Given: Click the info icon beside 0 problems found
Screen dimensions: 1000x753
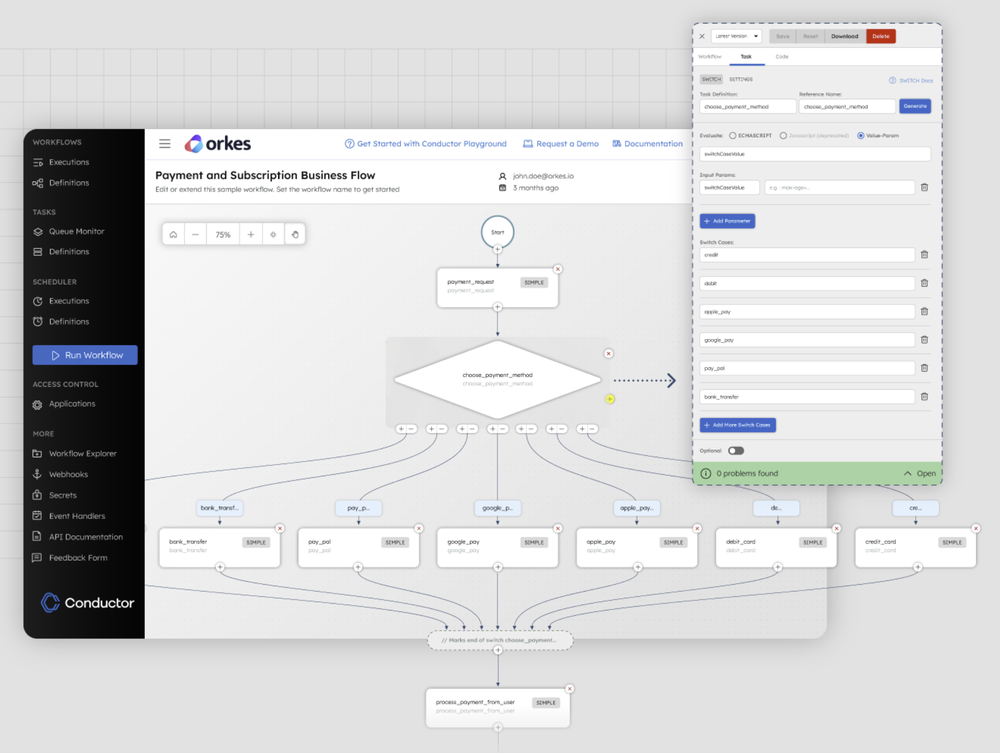Looking at the screenshot, I should coord(706,474).
